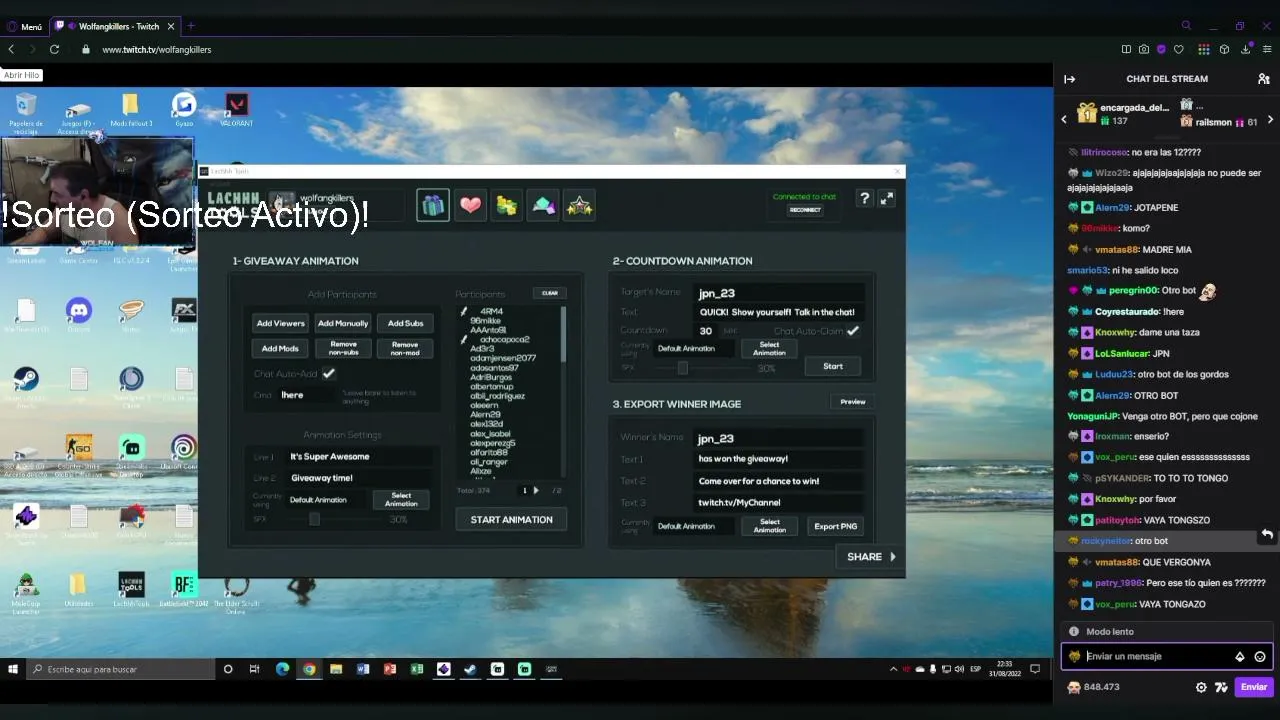
Task: Open the browser downloads icon
Action: coord(1246,49)
